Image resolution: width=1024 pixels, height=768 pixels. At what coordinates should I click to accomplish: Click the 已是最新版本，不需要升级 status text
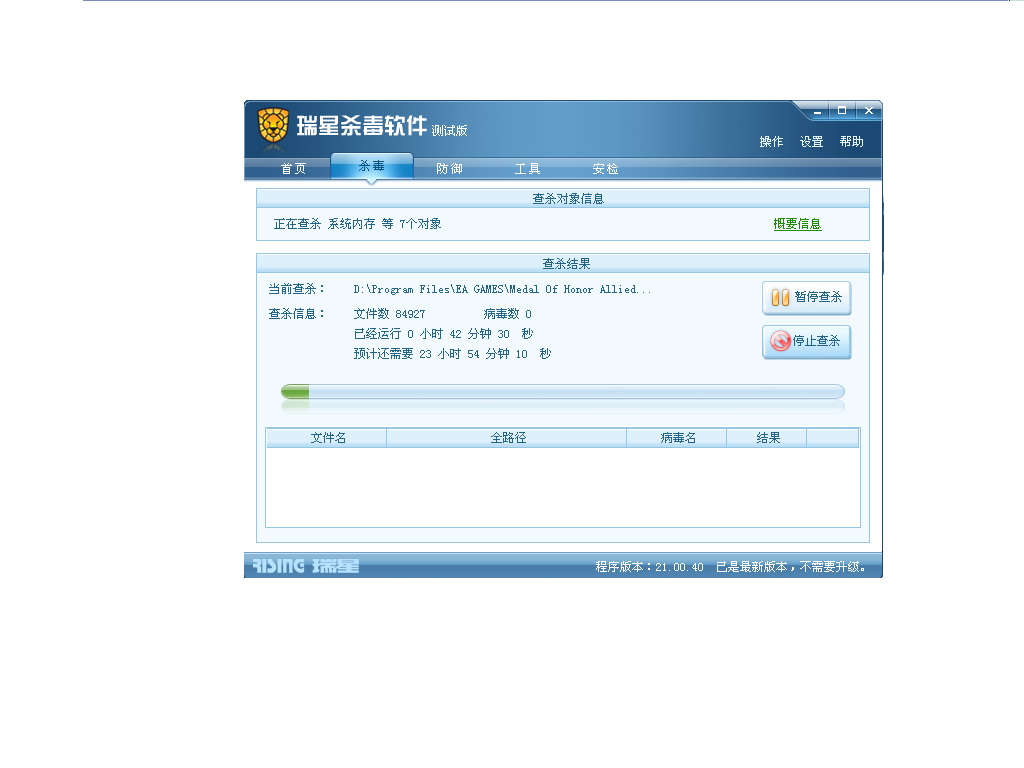coord(791,567)
